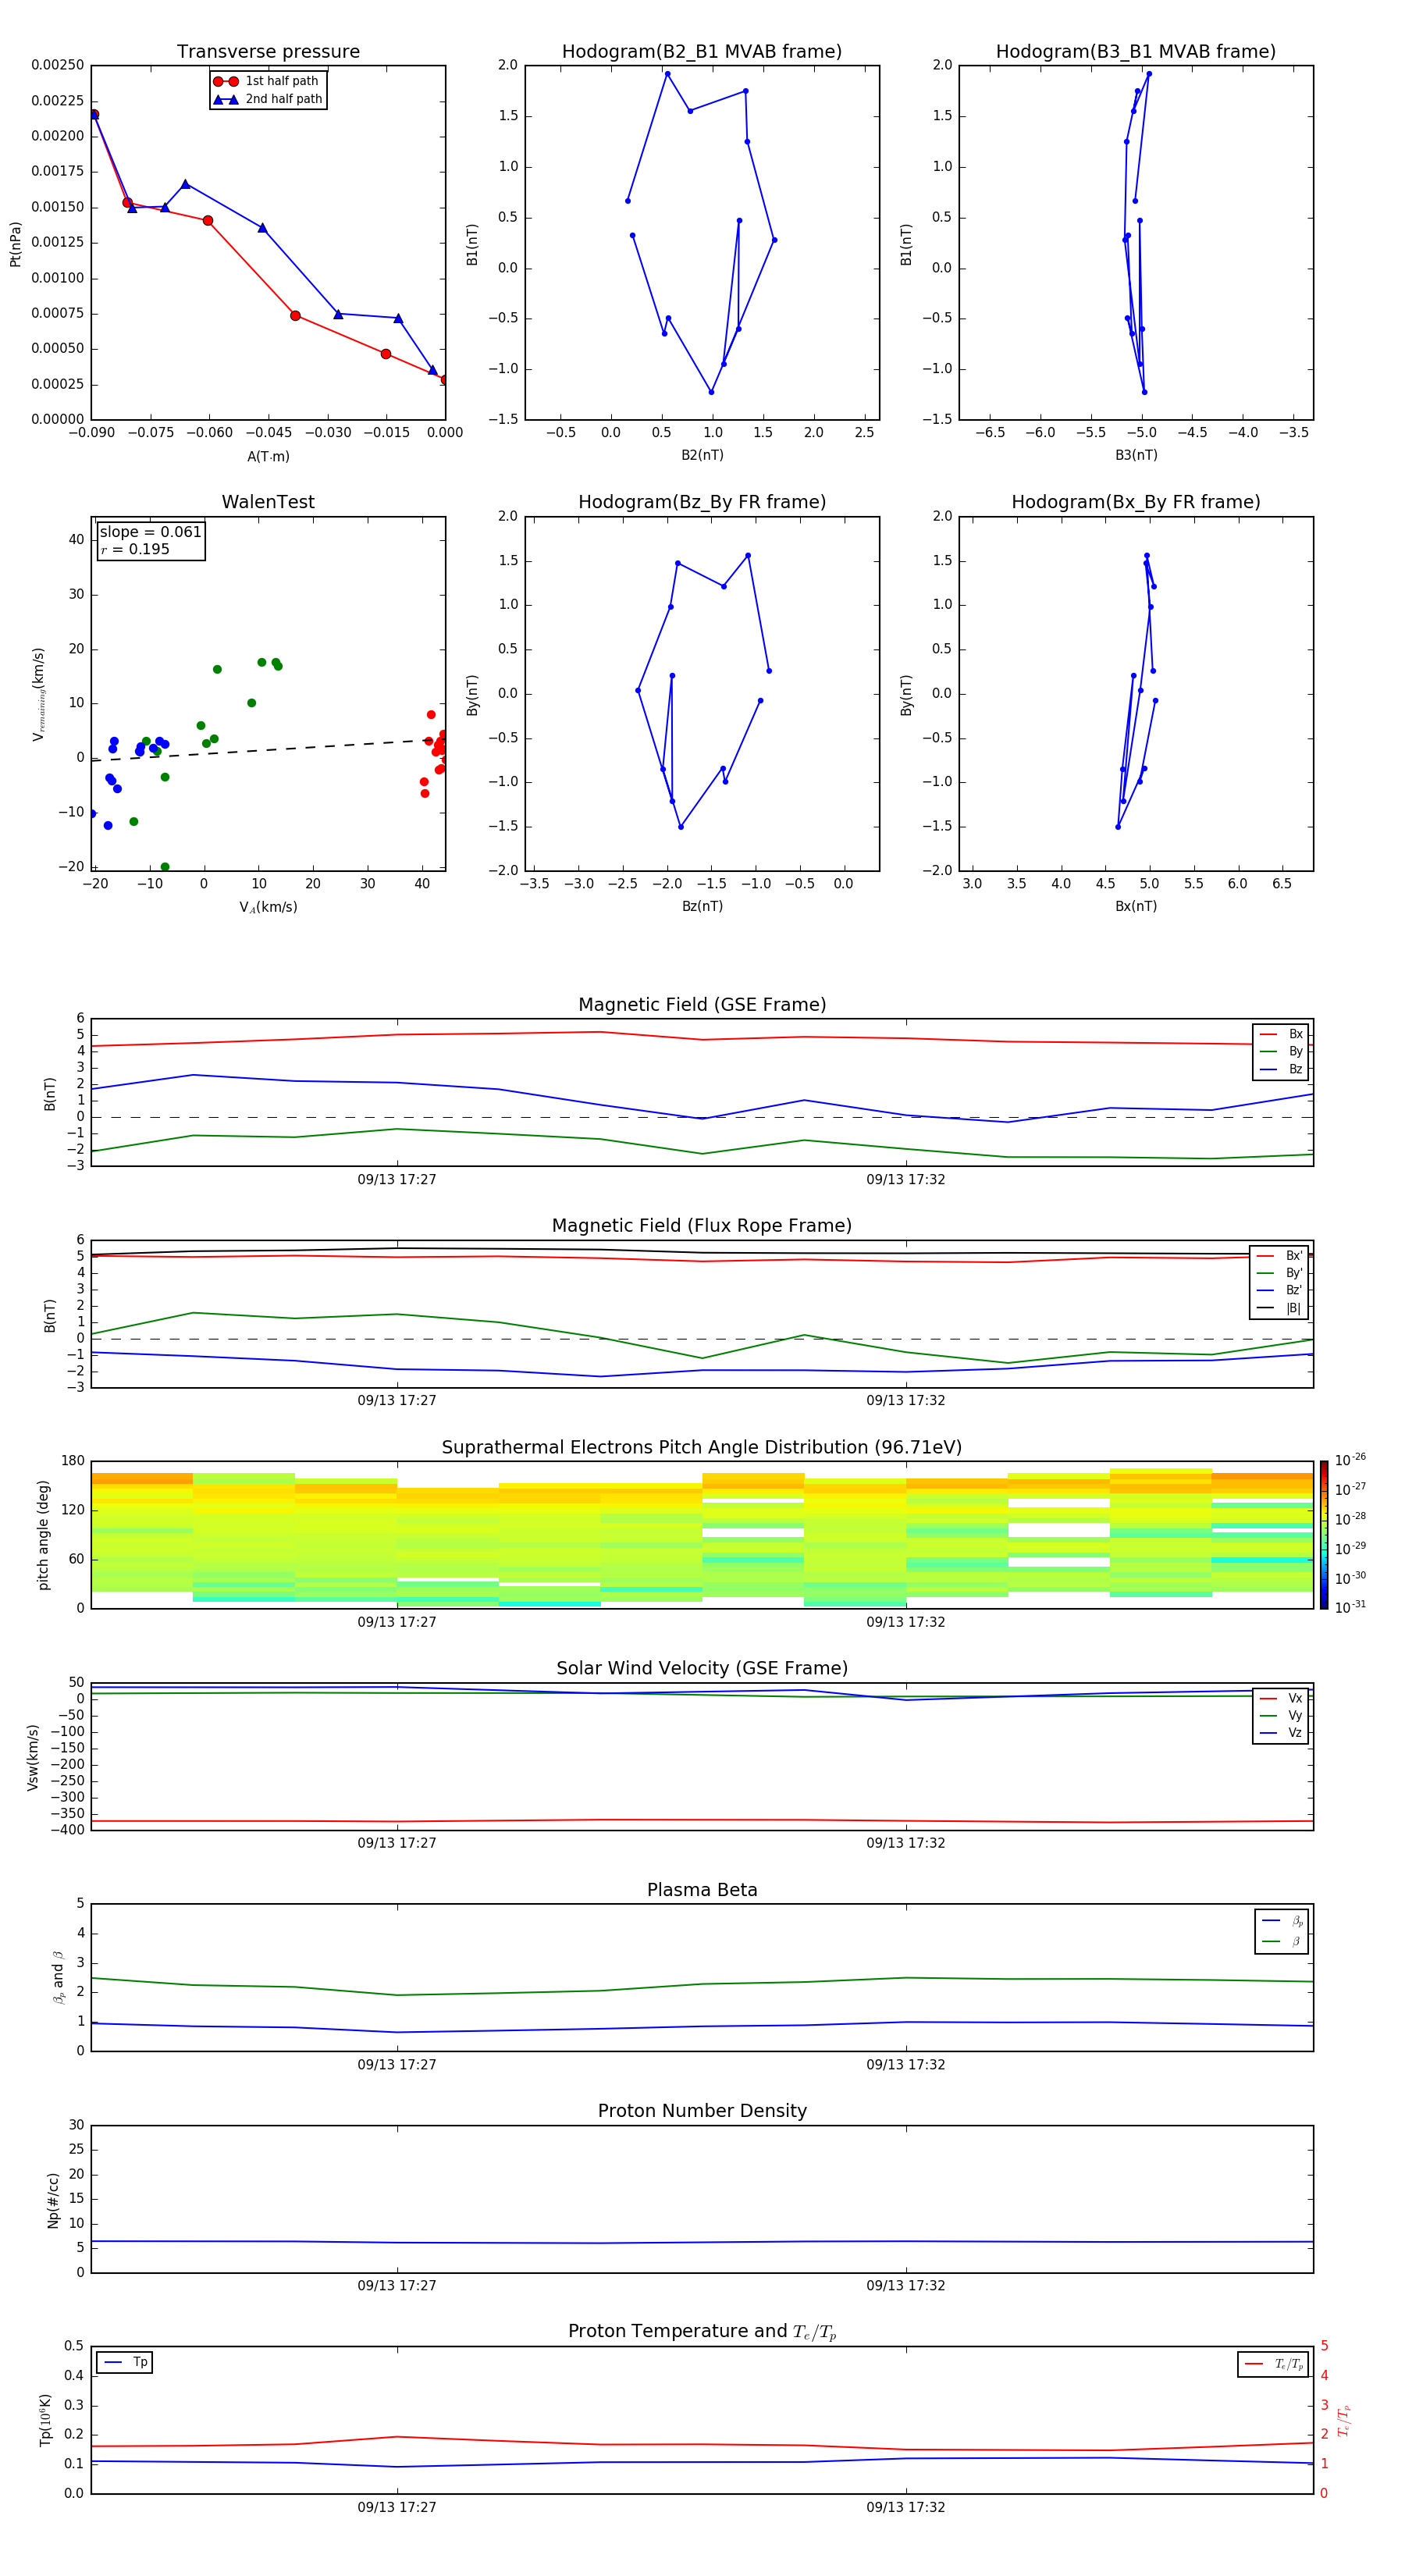Image resolution: width=1405 pixels, height=2576 pixels.
Task: Select the 'Hodogram(B2_B1 MVAB frame)' title
Action: (701, 52)
